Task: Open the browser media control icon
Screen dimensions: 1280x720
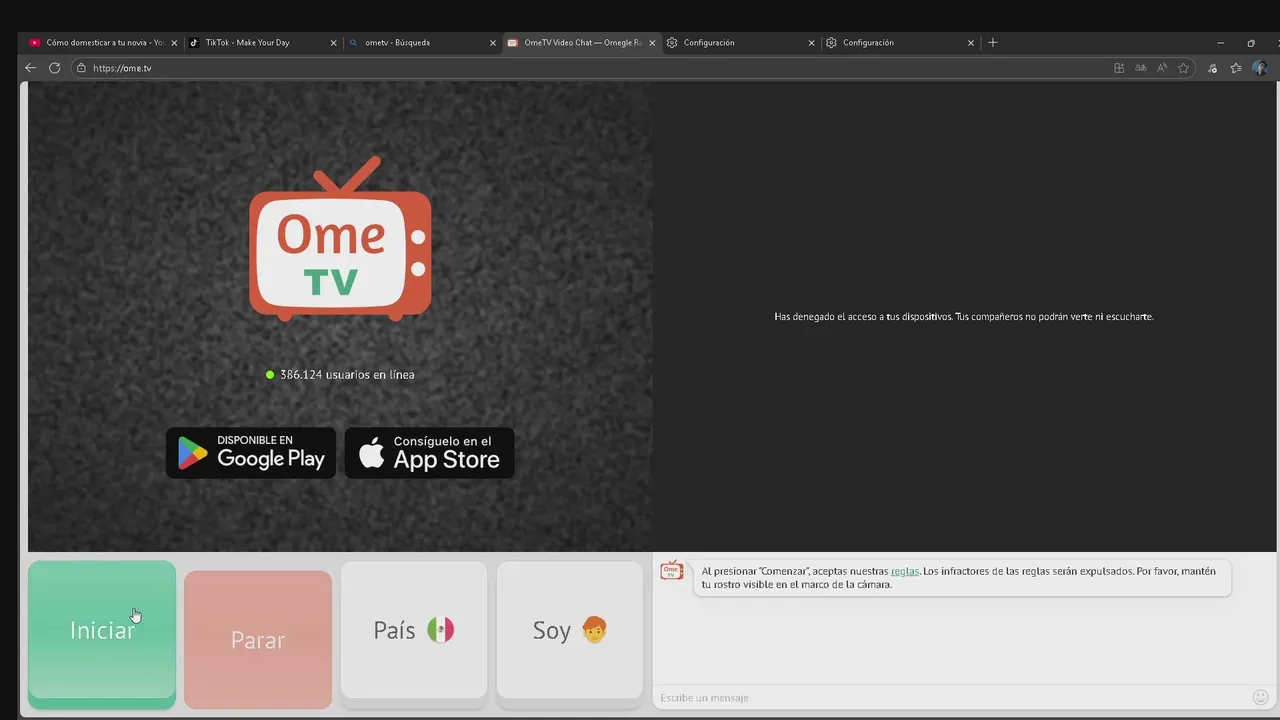Action: [1212, 68]
